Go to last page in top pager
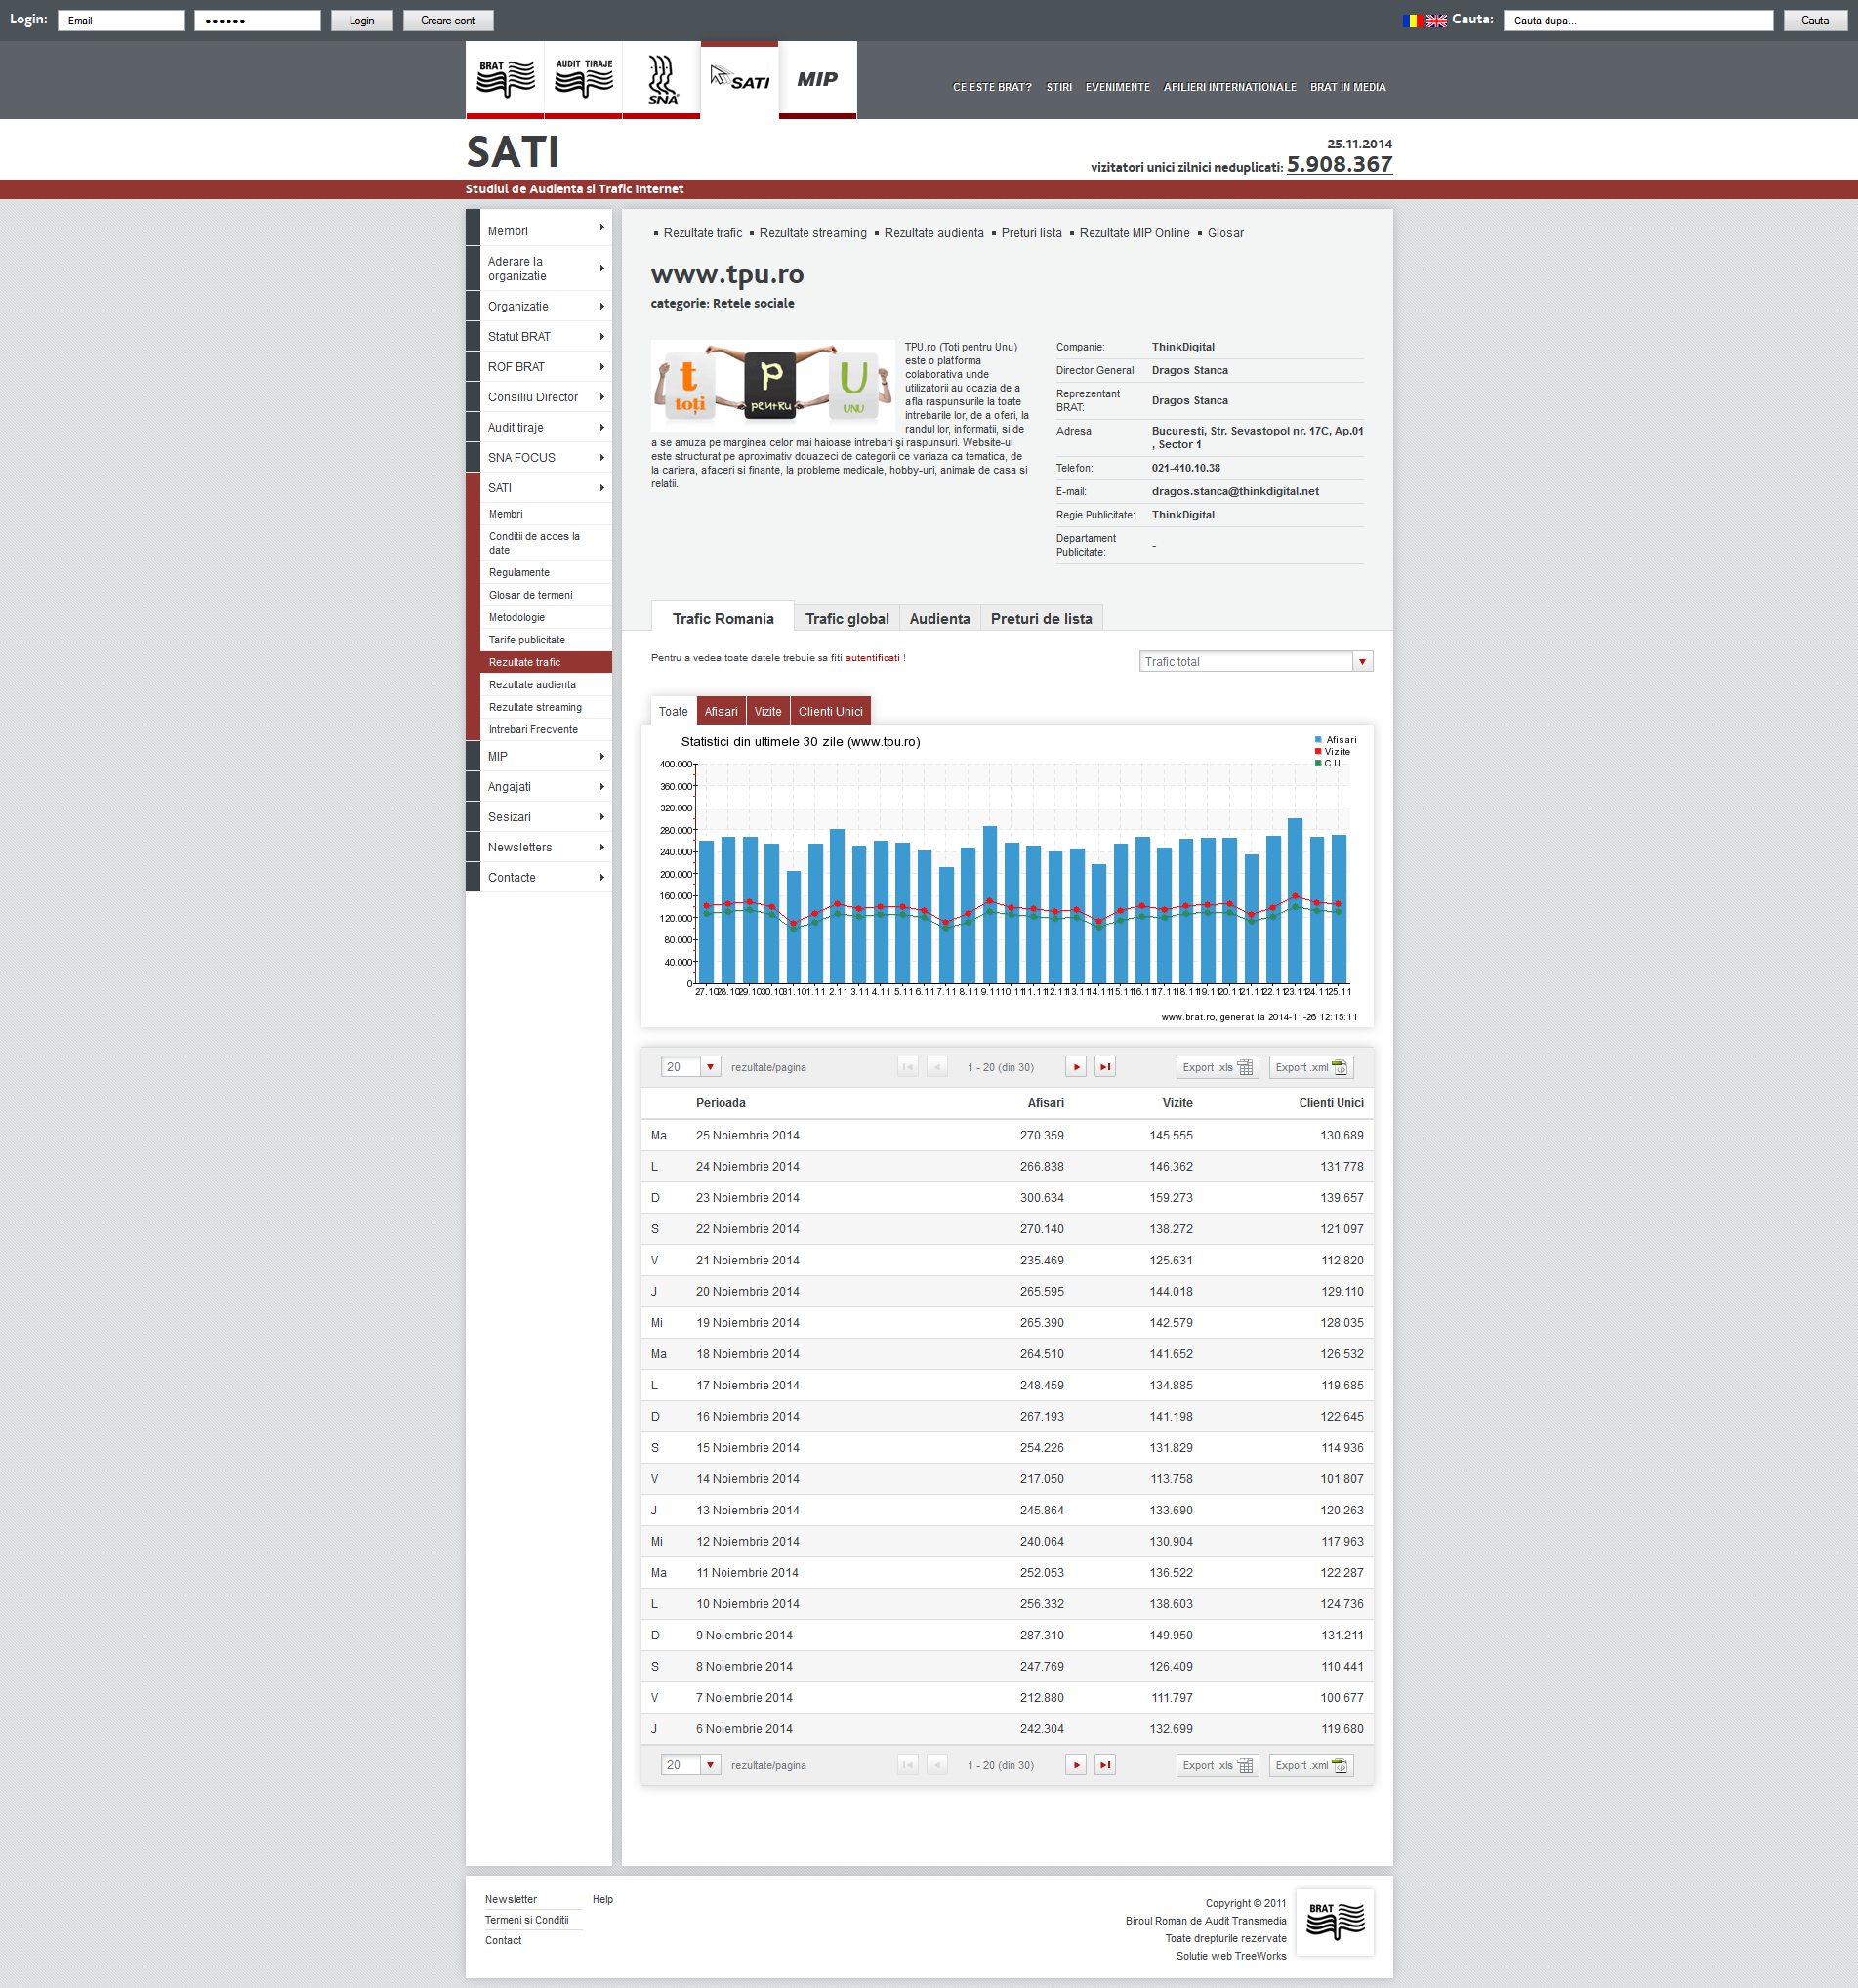This screenshot has height=1988, width=1858. coord(1105,1067)
